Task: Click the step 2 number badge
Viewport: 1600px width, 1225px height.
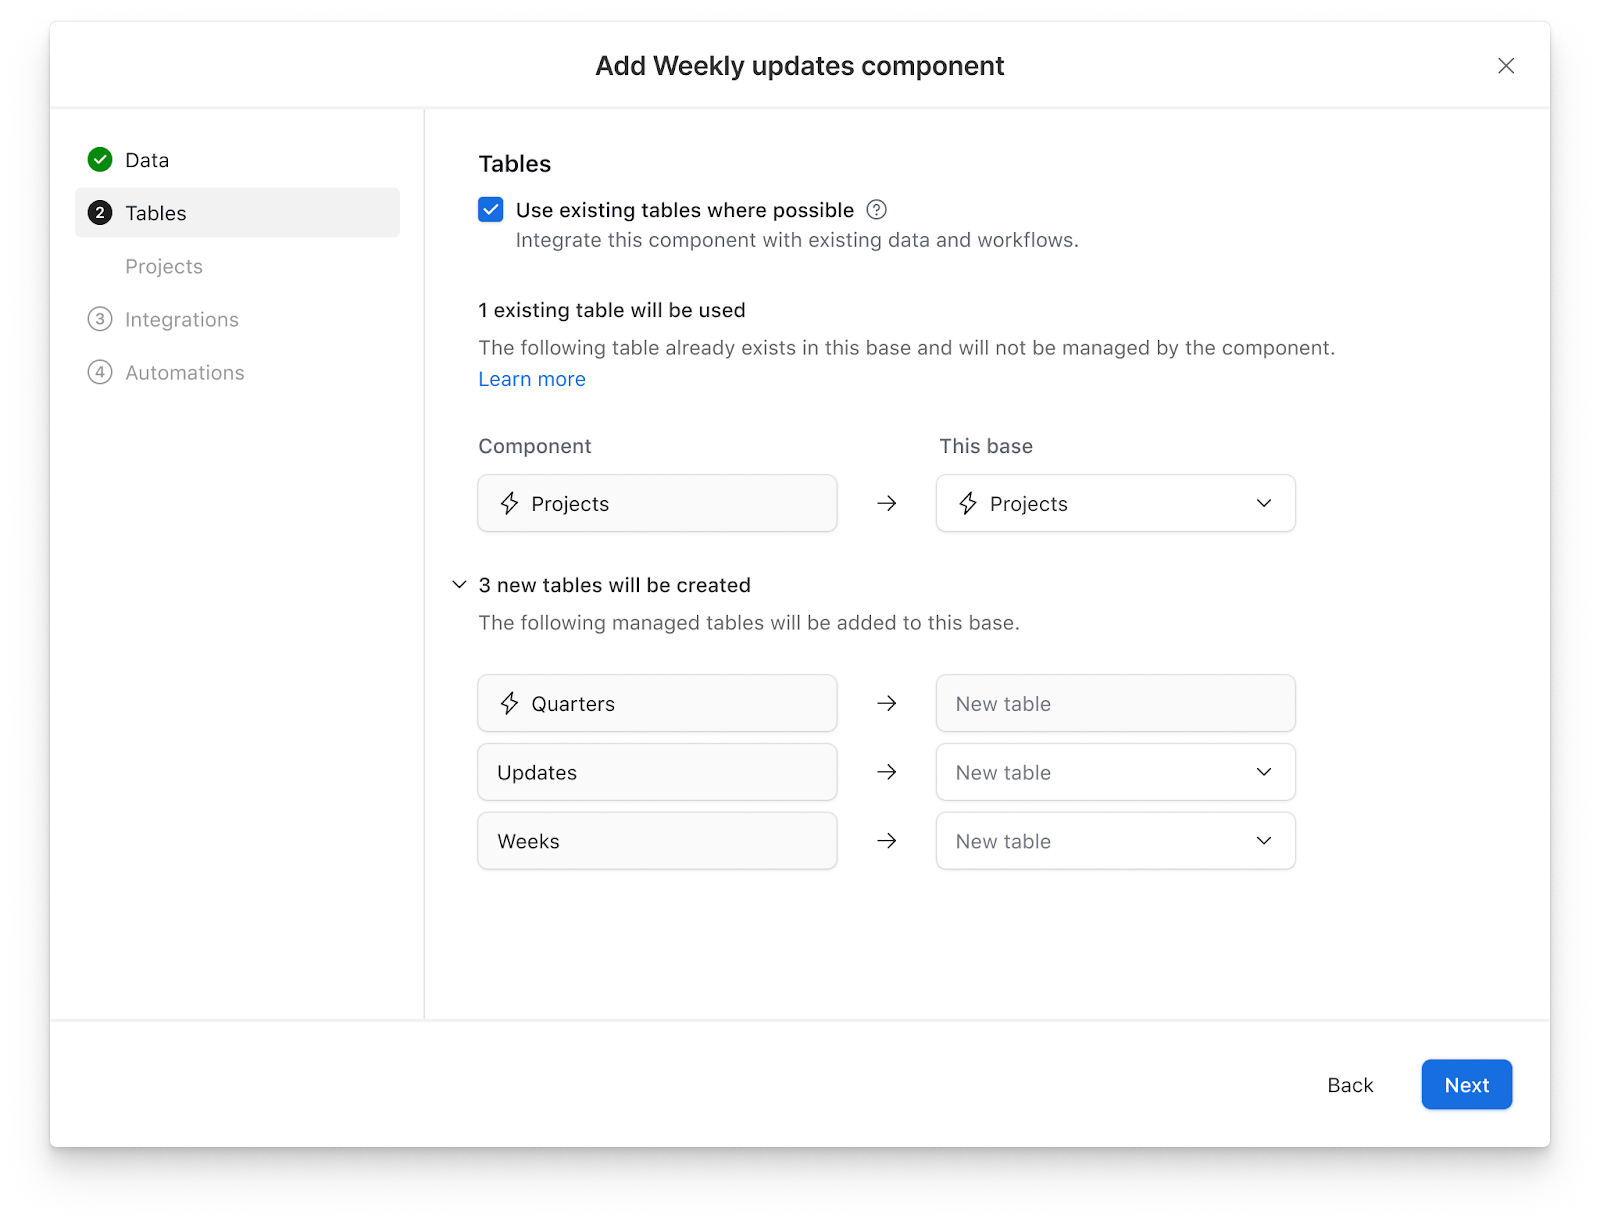Action: point(100,213)
